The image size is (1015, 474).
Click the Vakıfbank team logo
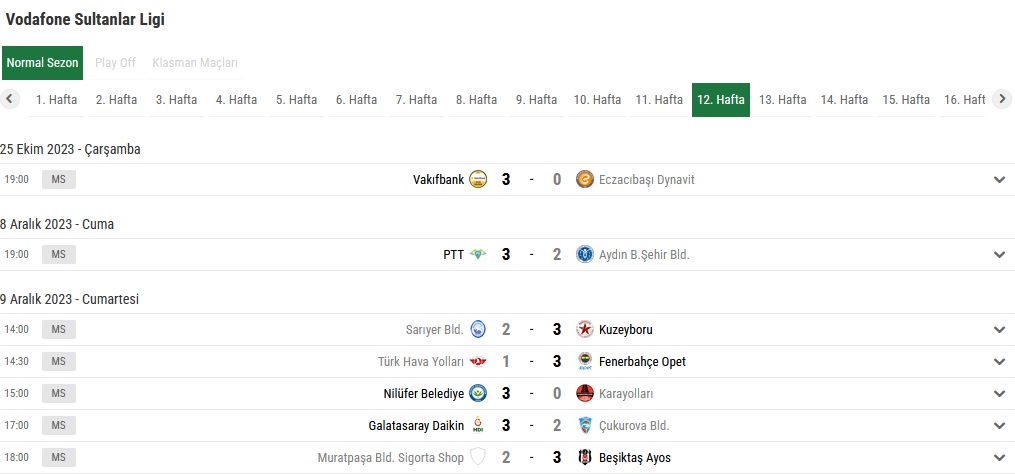(478, 179)
